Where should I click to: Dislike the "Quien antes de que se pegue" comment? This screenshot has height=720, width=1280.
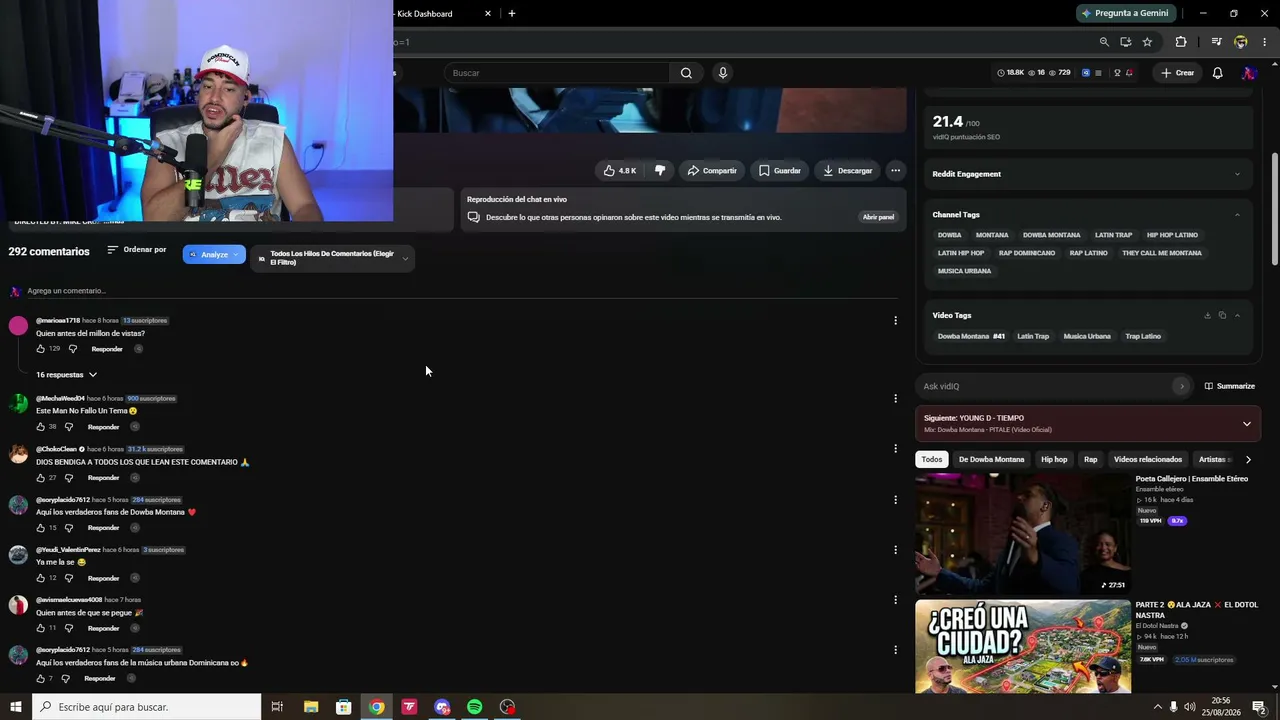click(x=69, y=628)
